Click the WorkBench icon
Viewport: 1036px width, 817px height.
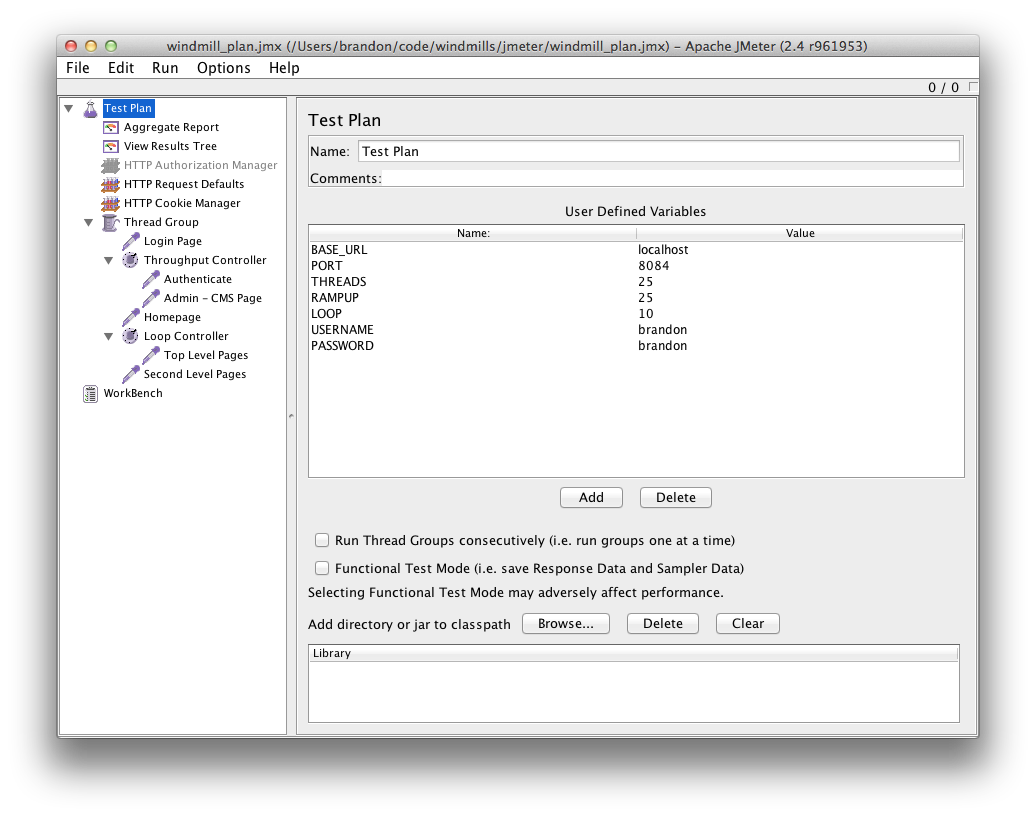[x=90, y=393]
